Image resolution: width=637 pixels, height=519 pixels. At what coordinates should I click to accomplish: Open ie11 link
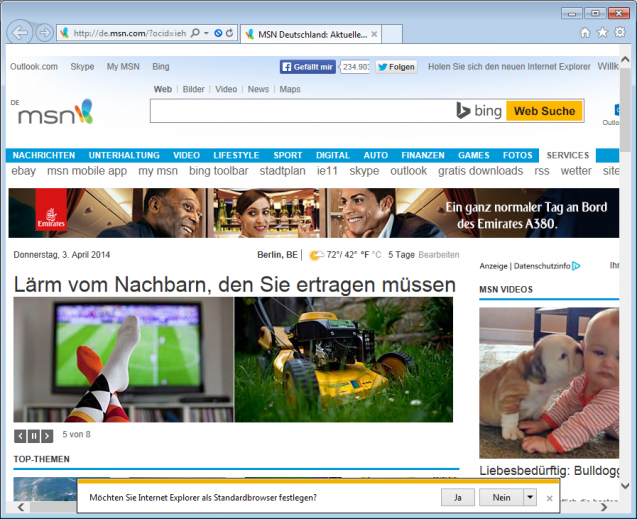(x=327, y=171)
